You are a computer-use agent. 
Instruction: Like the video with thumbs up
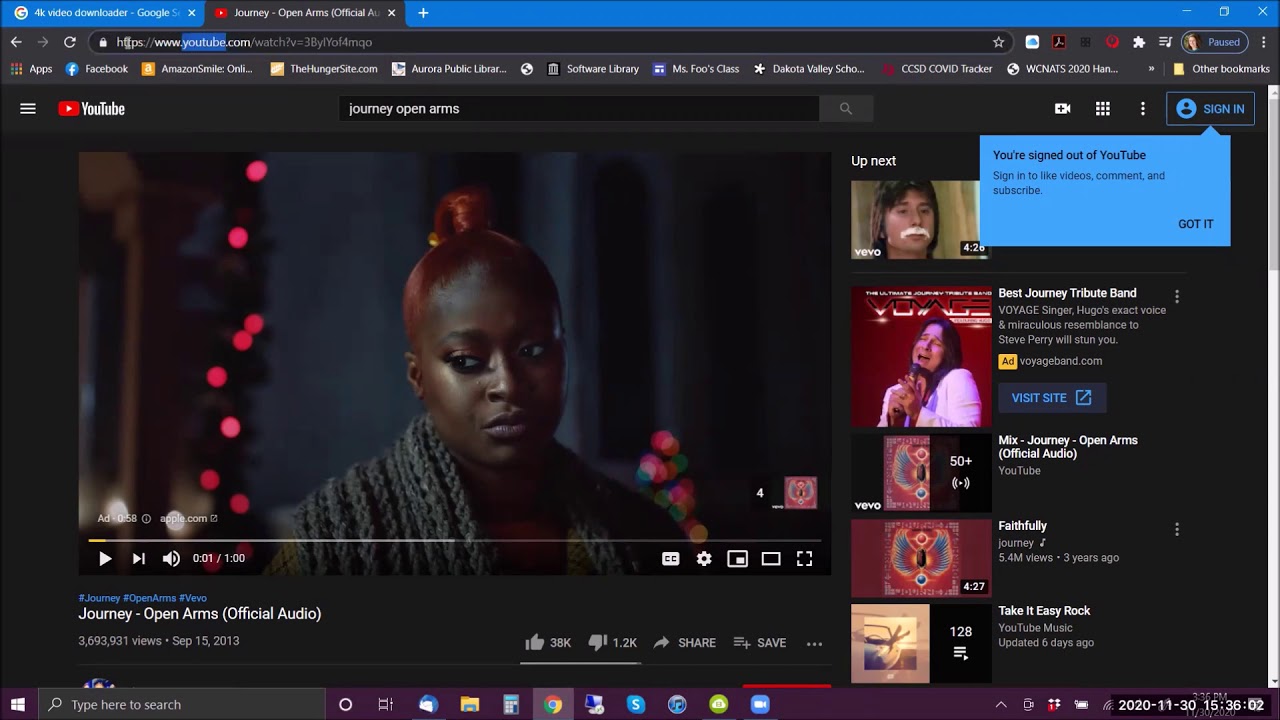click(x=548, y=643)
